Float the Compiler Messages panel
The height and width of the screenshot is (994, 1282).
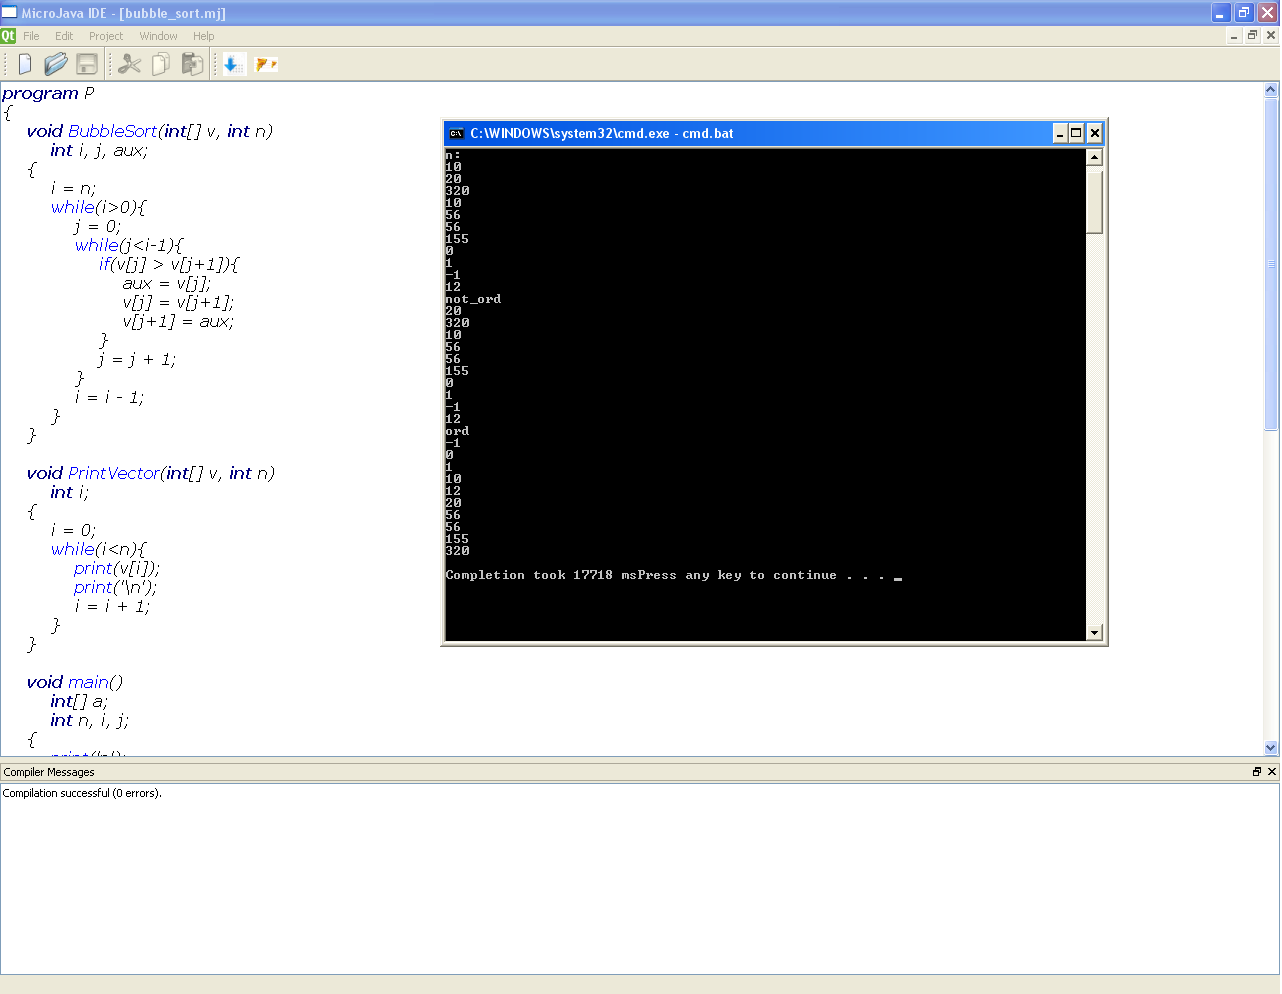tap(1257, 772)
